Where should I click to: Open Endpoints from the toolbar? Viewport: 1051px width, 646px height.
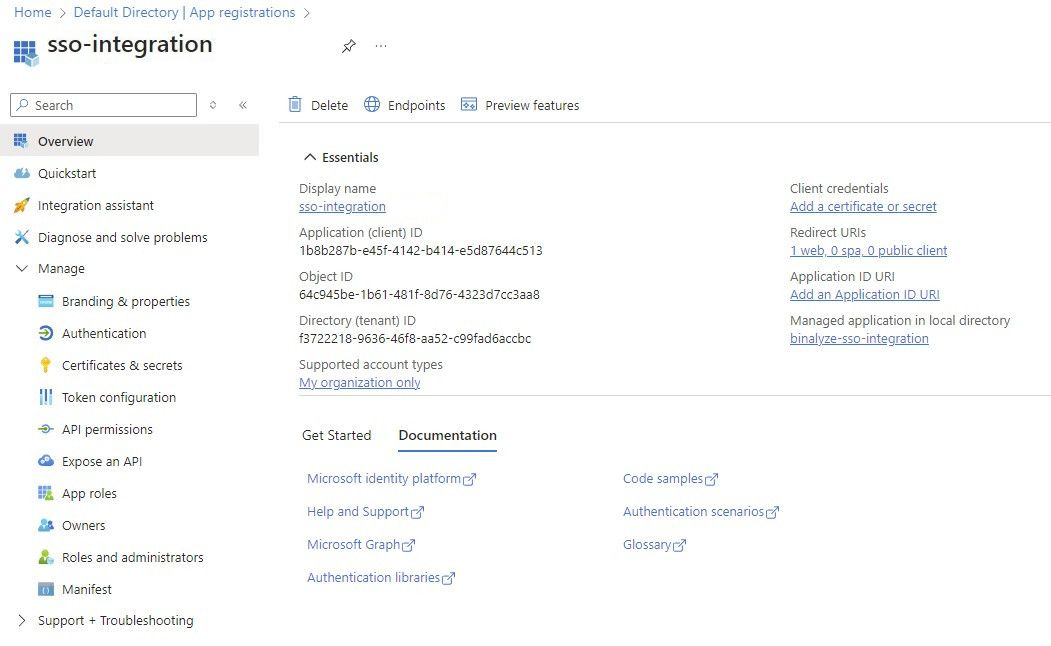[x=405, y=105]
